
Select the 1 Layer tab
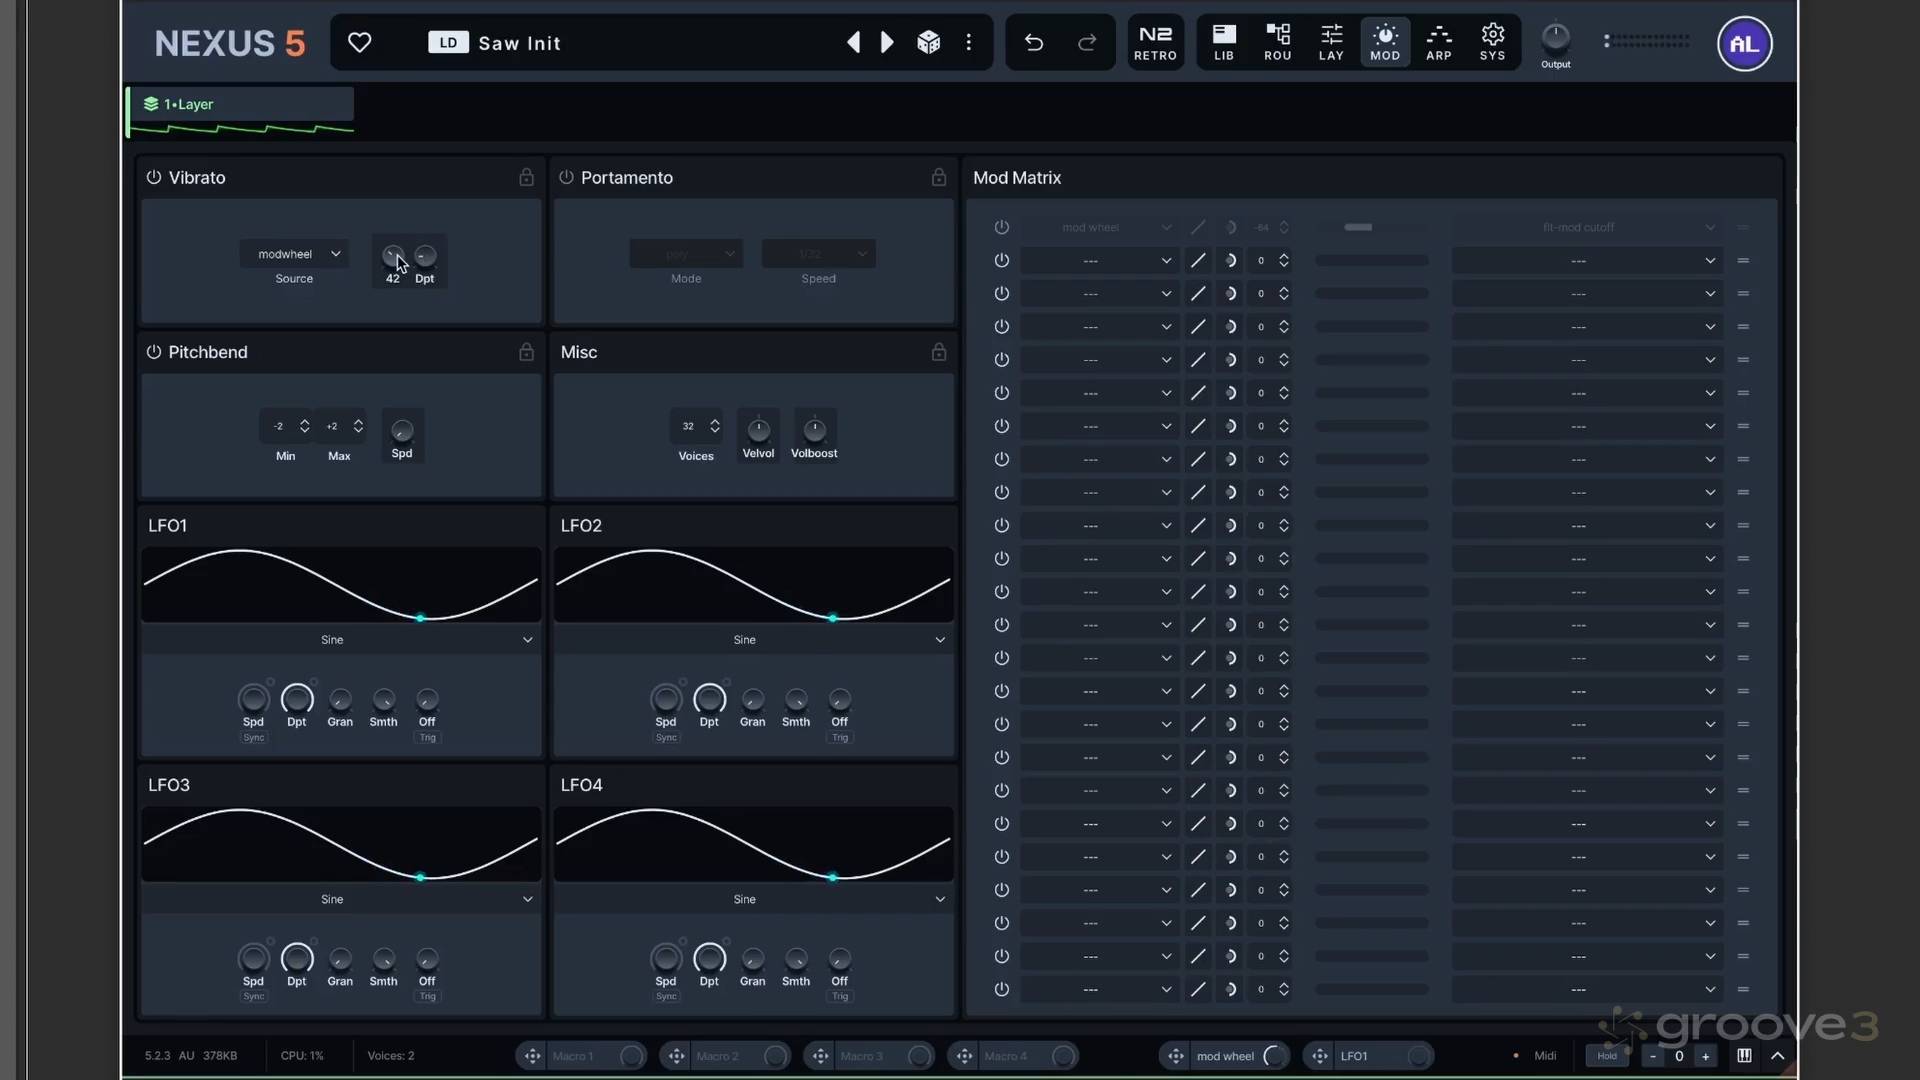[241, 104]
